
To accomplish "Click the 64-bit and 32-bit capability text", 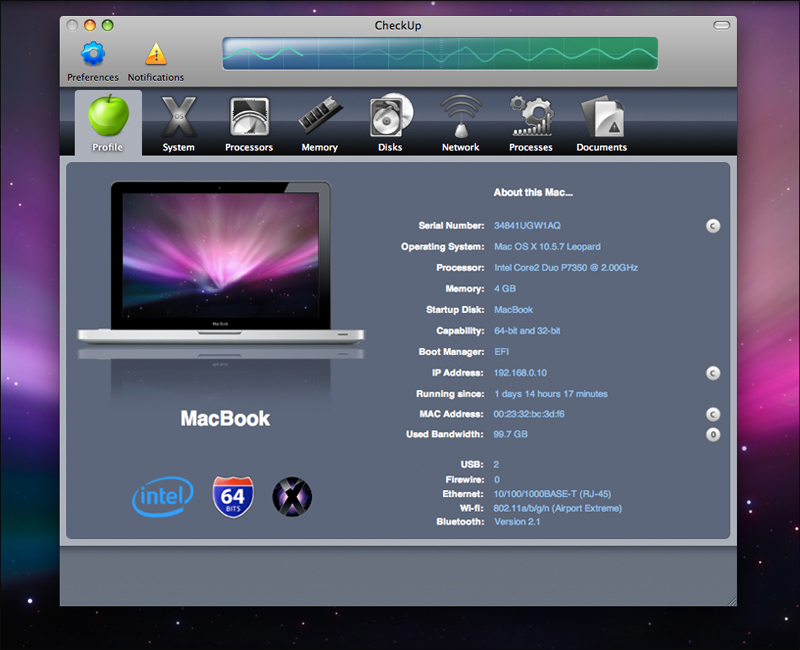I will pos(527,331).
